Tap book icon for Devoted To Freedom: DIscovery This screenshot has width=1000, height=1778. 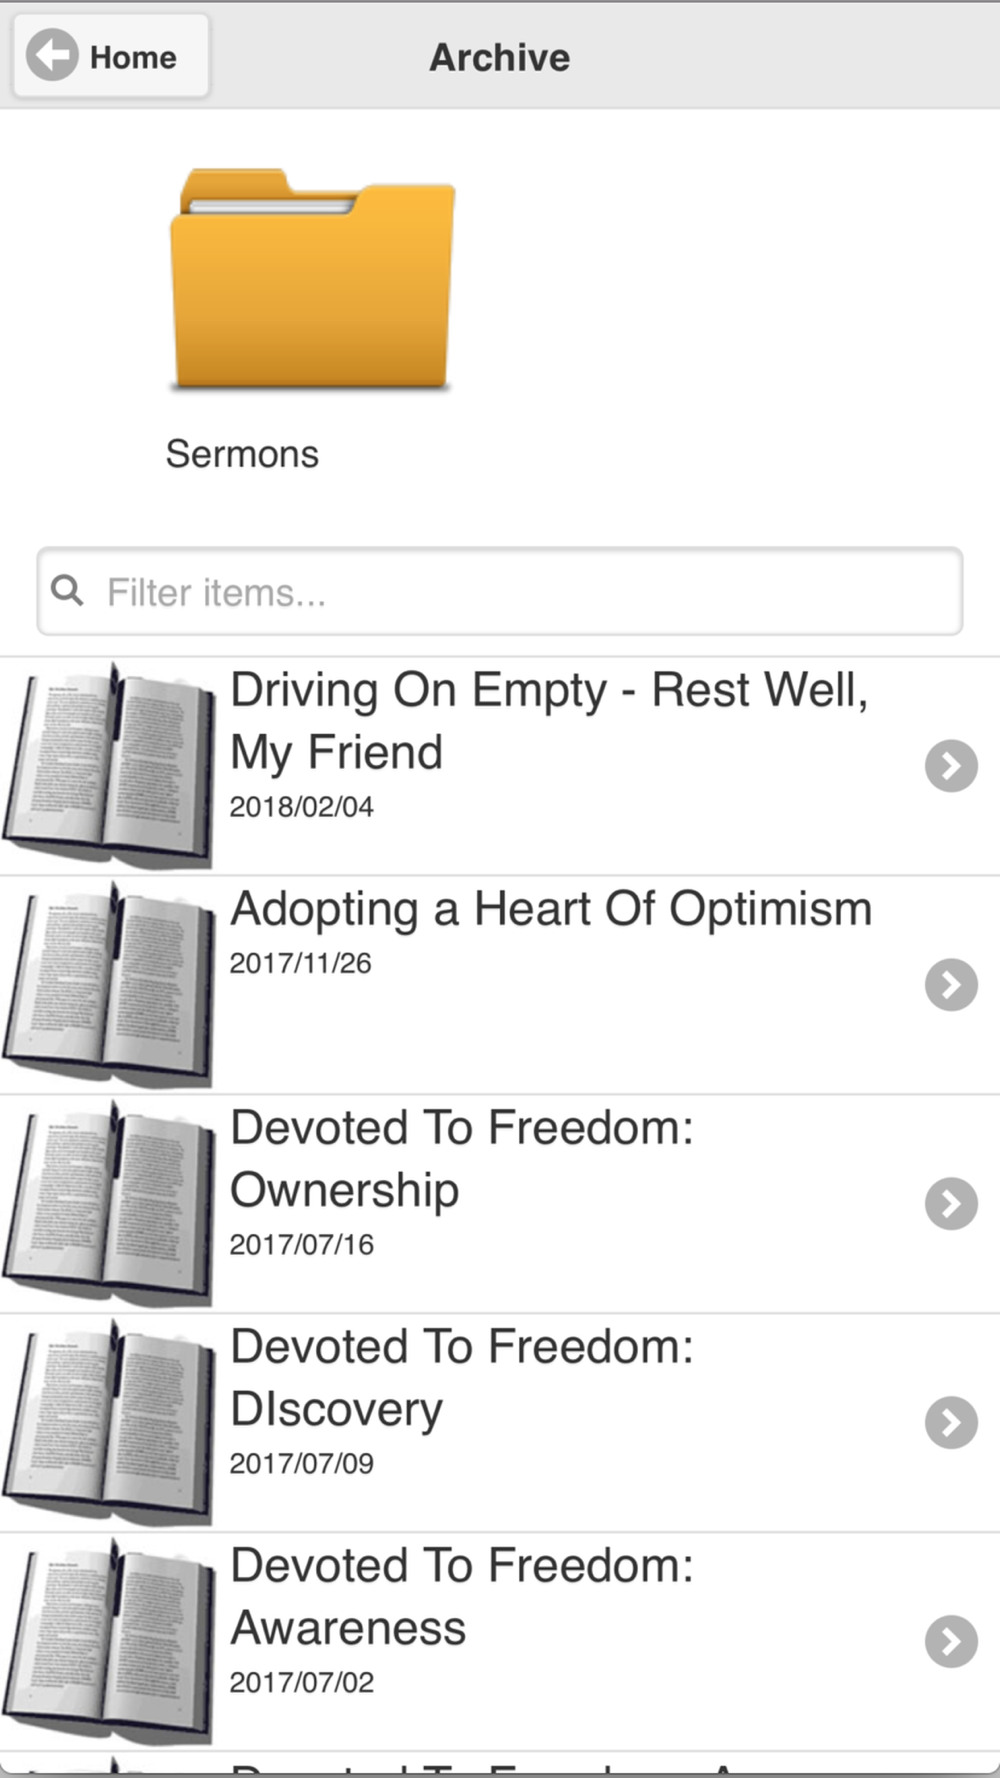(108, 1422)
